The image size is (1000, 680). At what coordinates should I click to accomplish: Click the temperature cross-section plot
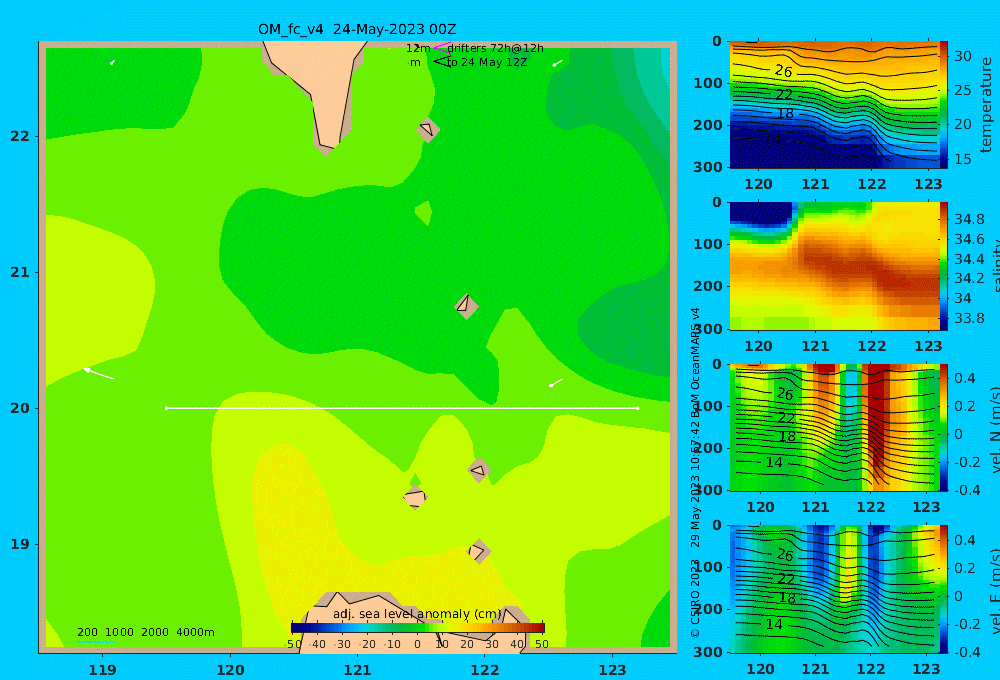click(x=834, y=105)
